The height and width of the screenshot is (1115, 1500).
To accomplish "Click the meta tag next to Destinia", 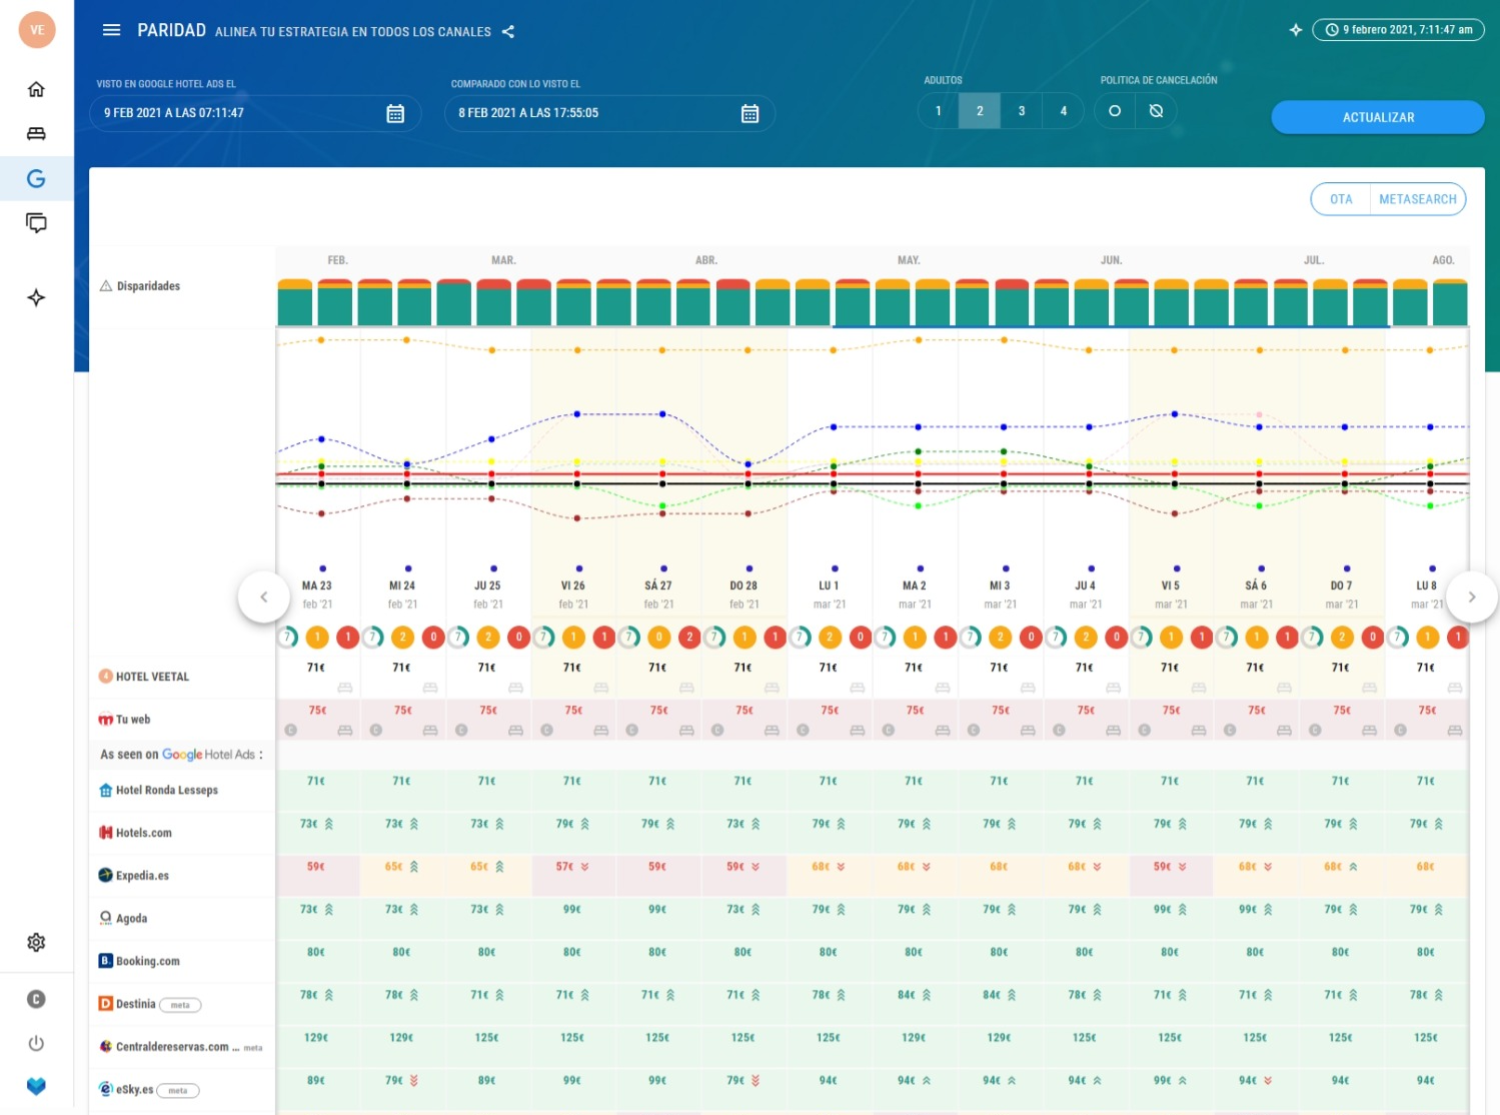I will (x=180, y=1005).
